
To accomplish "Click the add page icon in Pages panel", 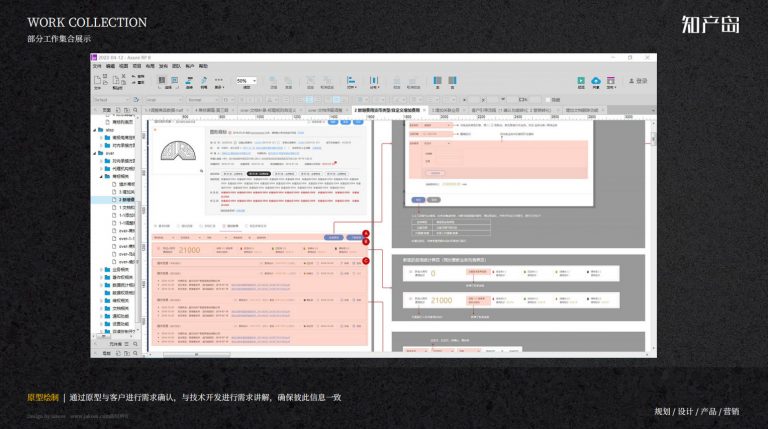I will pyautogui.click(x=118, y=110).
